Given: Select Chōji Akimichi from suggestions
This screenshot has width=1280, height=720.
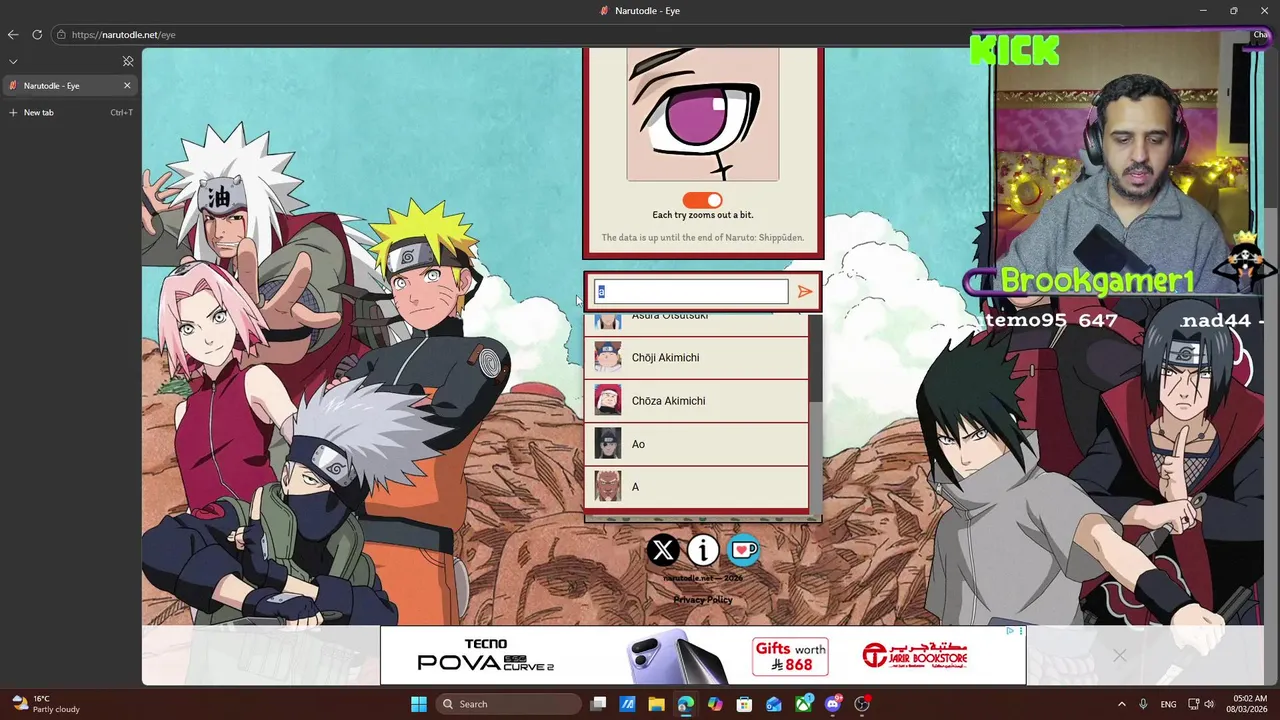Looking at the screenshot, I should (x=696, y=358).
